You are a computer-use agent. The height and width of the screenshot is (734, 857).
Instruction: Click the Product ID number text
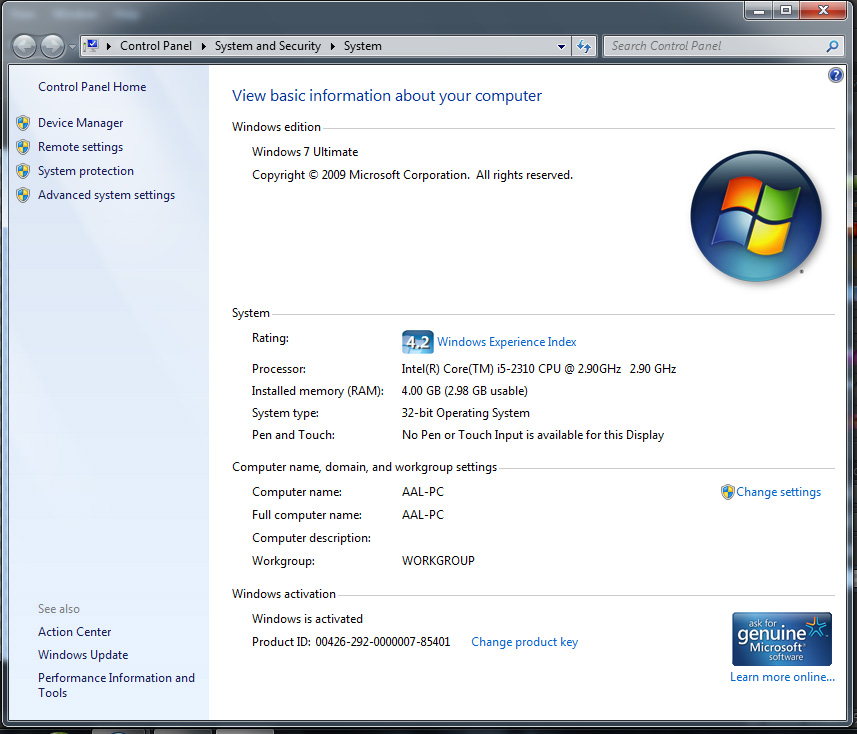click(x=383, y=642)
